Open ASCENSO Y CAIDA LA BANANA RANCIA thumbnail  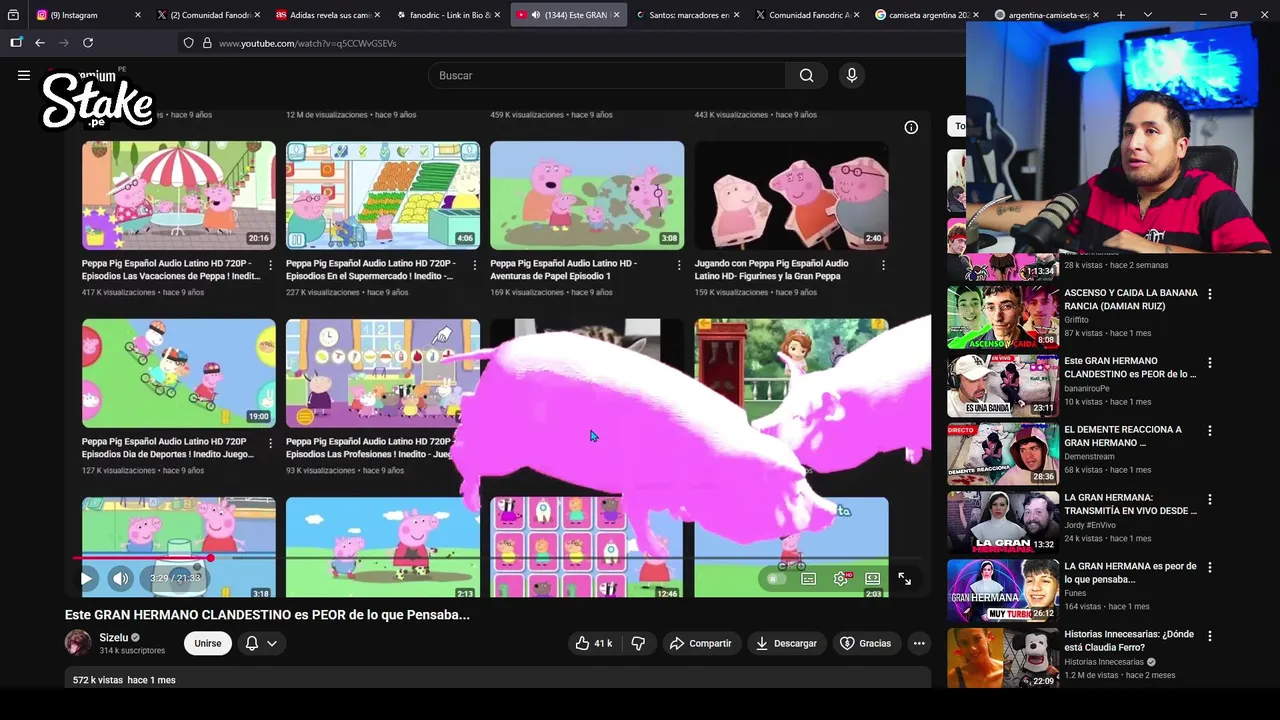tap(1003, 317)
